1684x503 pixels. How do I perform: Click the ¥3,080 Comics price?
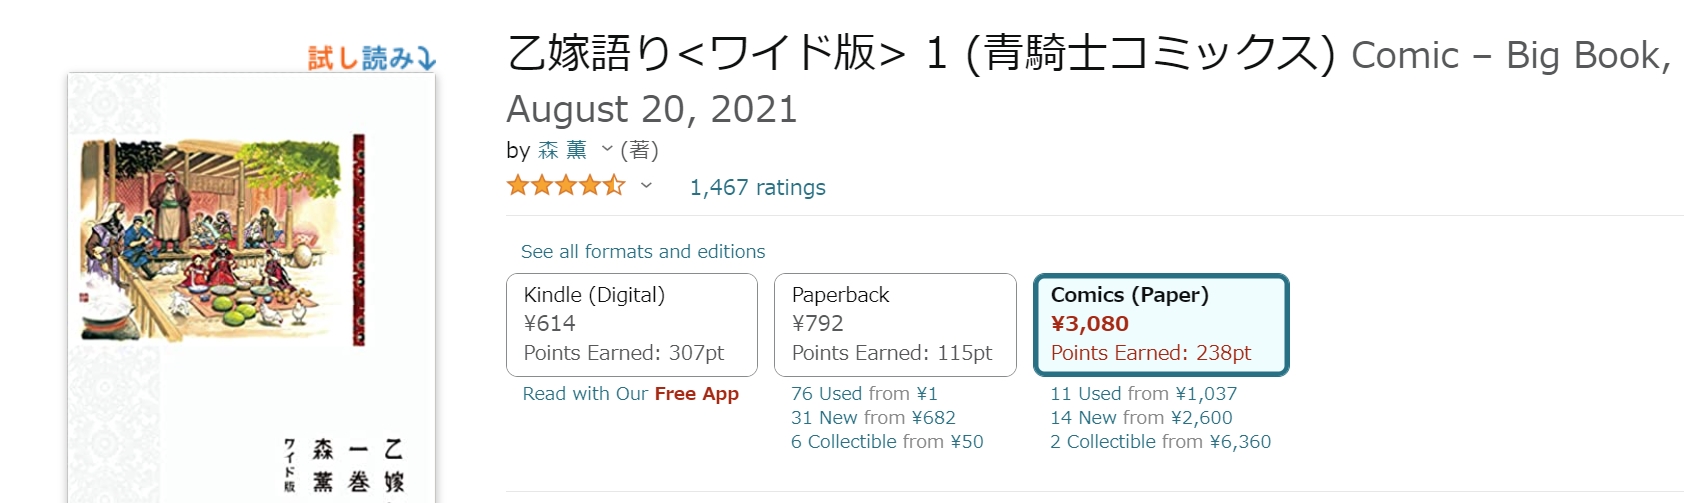(1090, 324)
